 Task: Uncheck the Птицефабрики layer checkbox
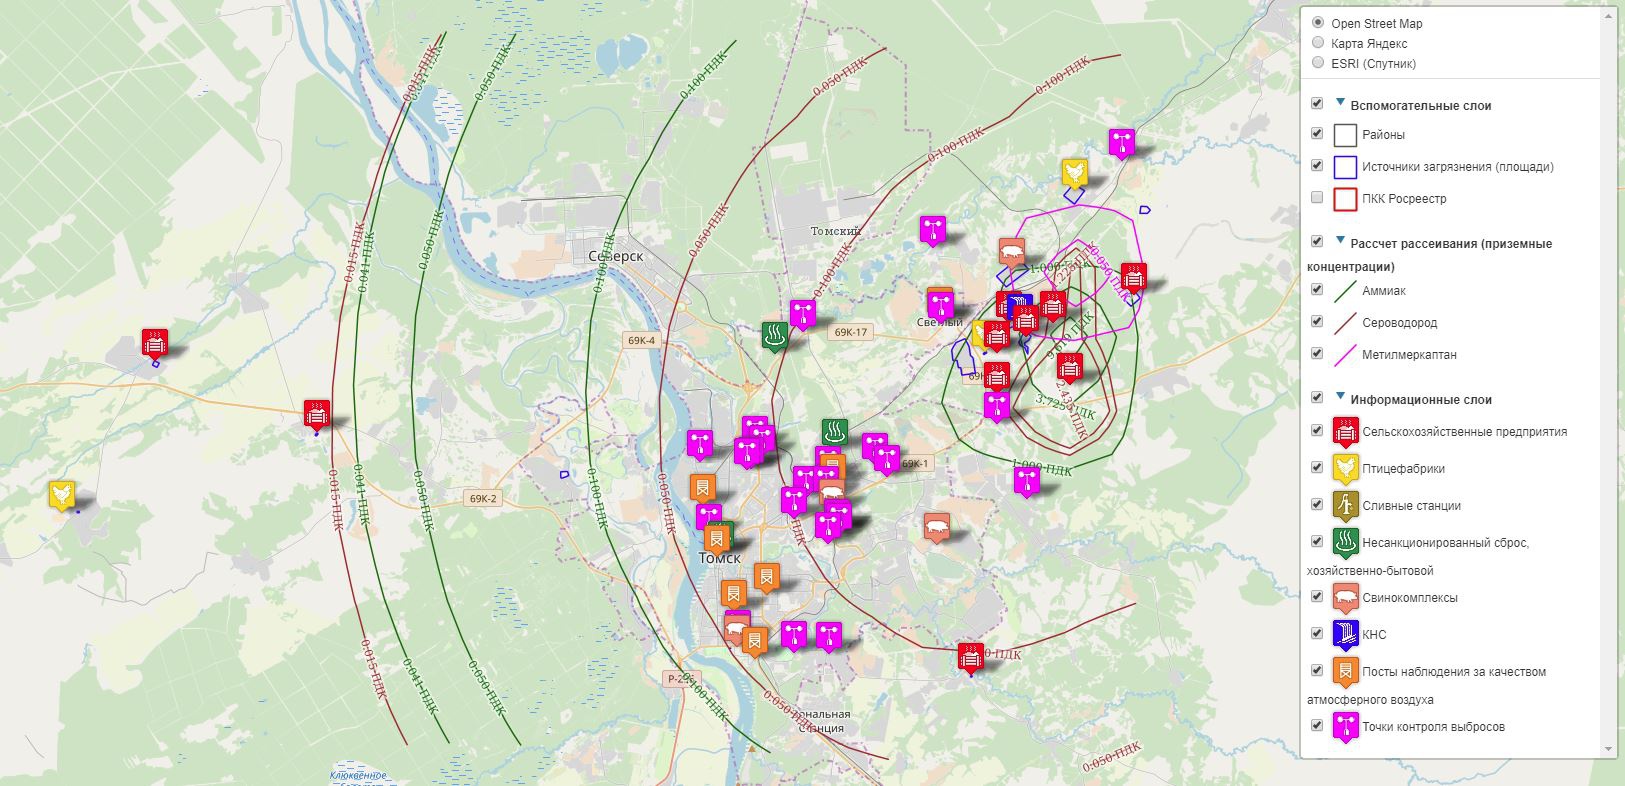[x=1317, y=467]
